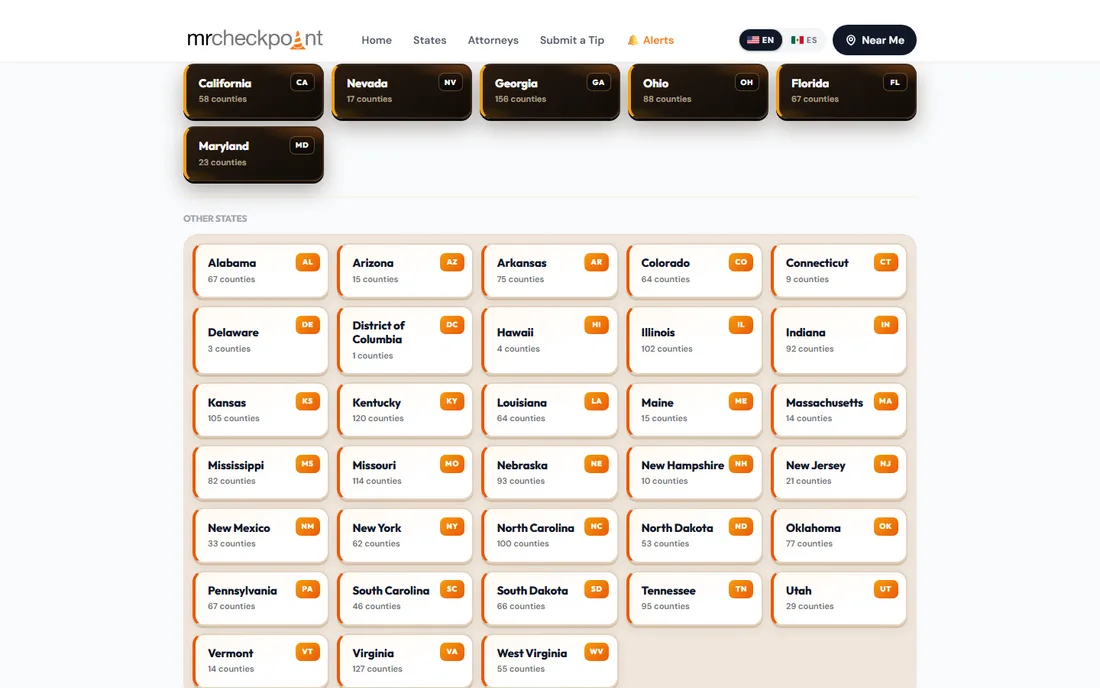The image size is (1100, 688).
Task: Click the UT badge on Utah
Action: (885, 589)
